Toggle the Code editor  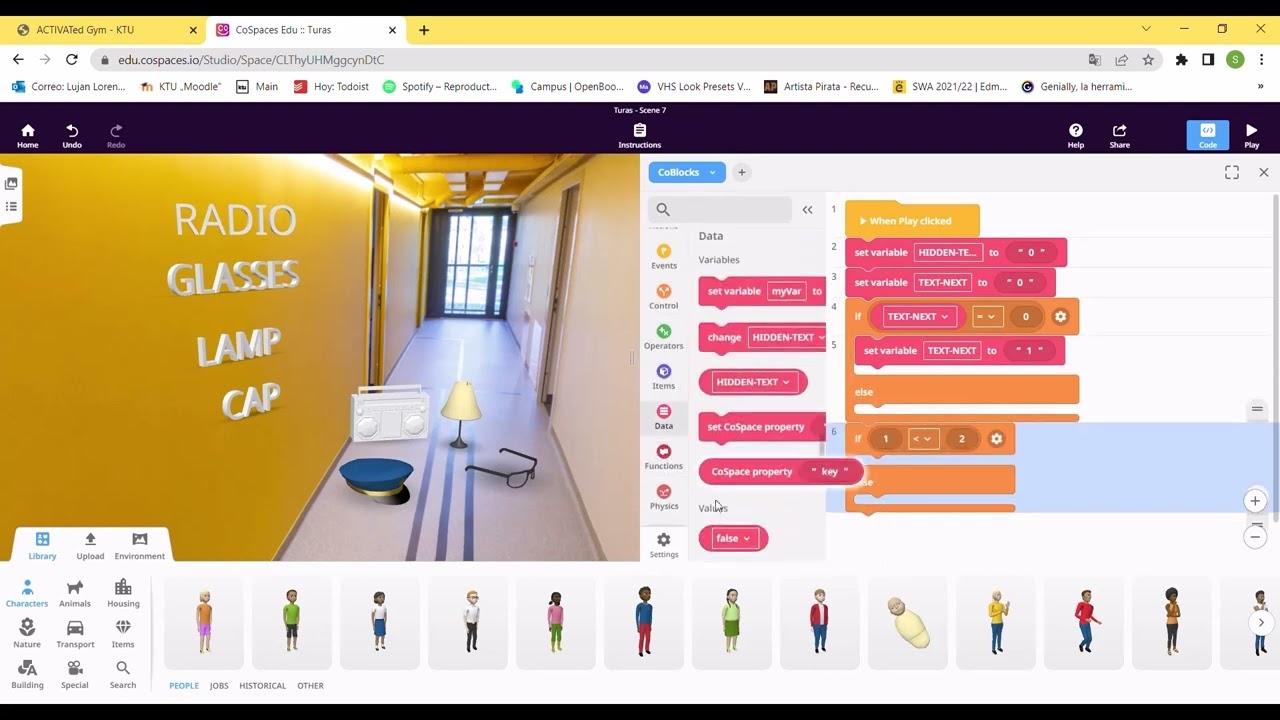click(1208, 136)
